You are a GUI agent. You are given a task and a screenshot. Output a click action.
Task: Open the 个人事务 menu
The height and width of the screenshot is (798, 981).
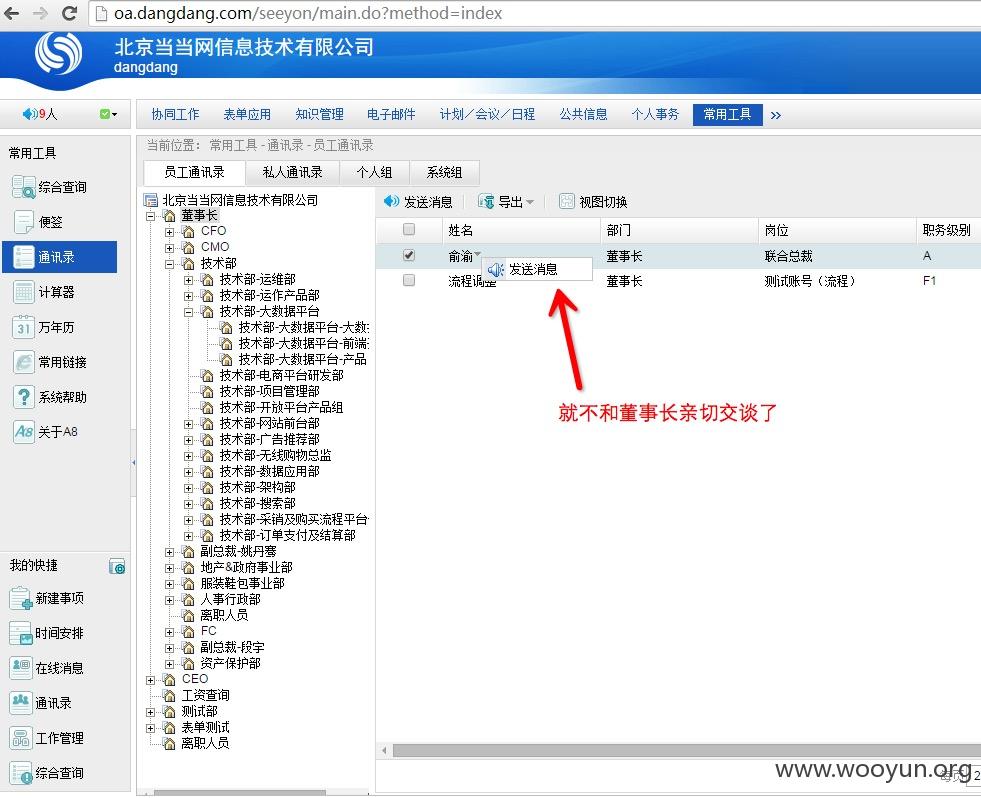pos(655,115)
